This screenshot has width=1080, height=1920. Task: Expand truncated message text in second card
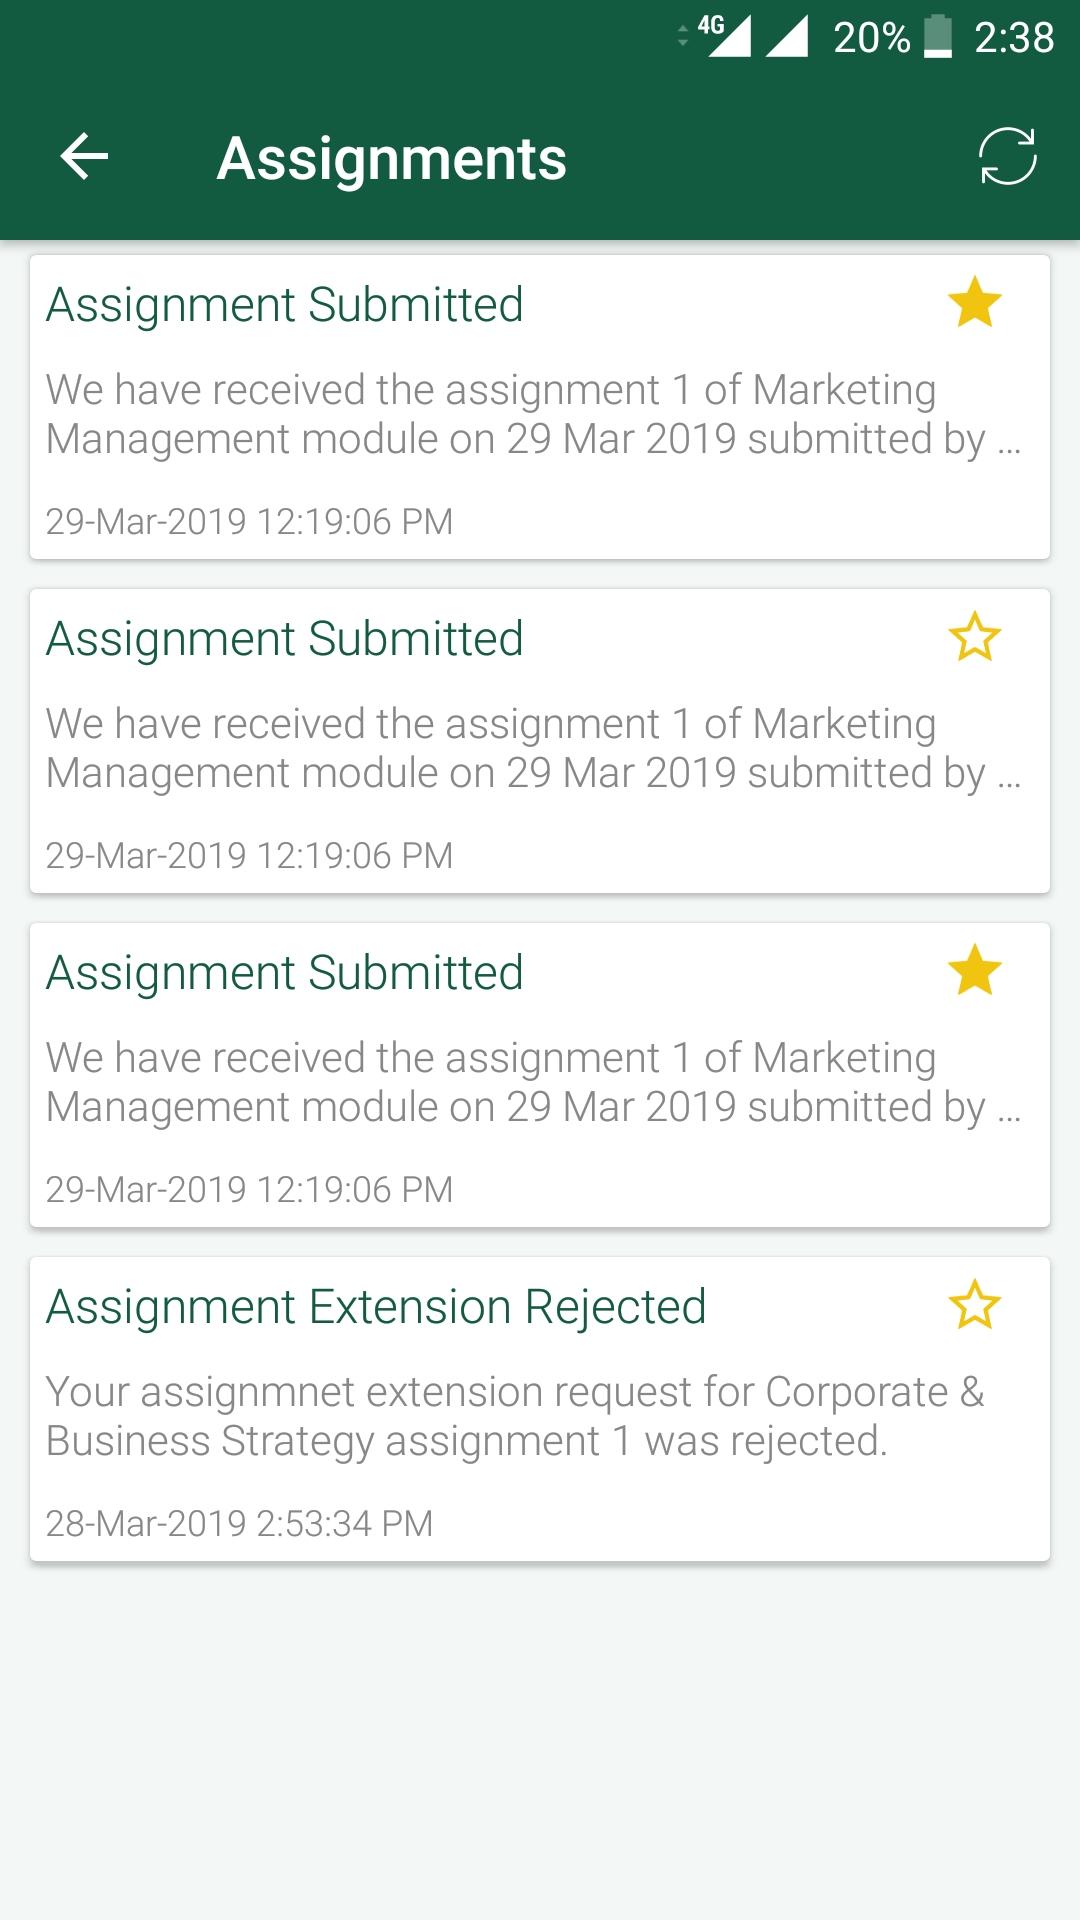click(x=534, y=748)
